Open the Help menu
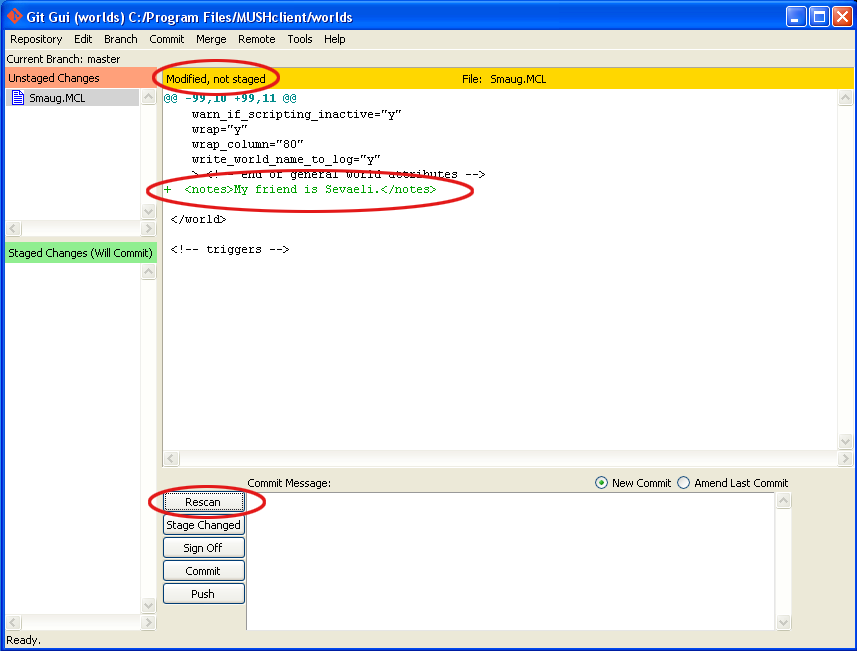The height and width of the screenshot is (651, 857). tap(334, 39)
